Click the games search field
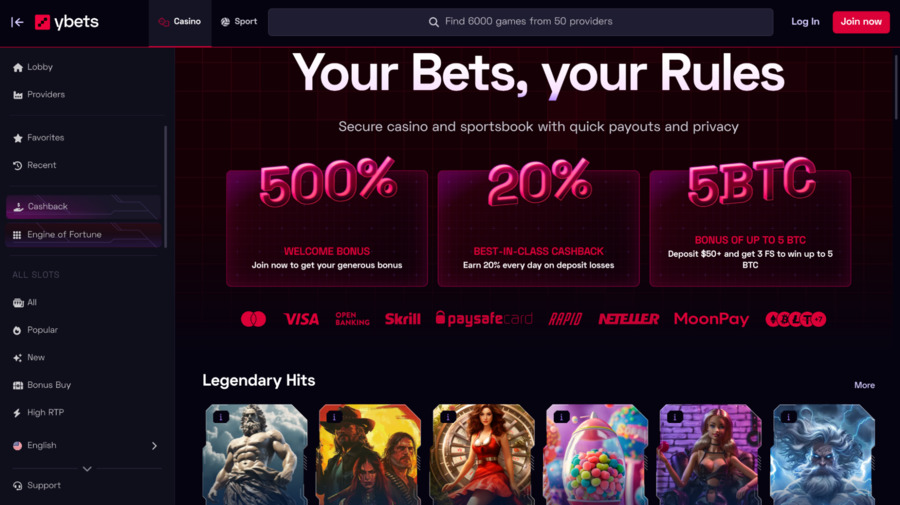The image size is (900, 505). (x=521, y=22)
